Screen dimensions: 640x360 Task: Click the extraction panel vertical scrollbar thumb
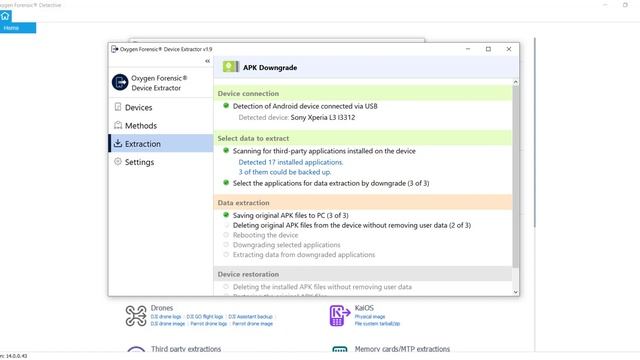pos(516,176)
